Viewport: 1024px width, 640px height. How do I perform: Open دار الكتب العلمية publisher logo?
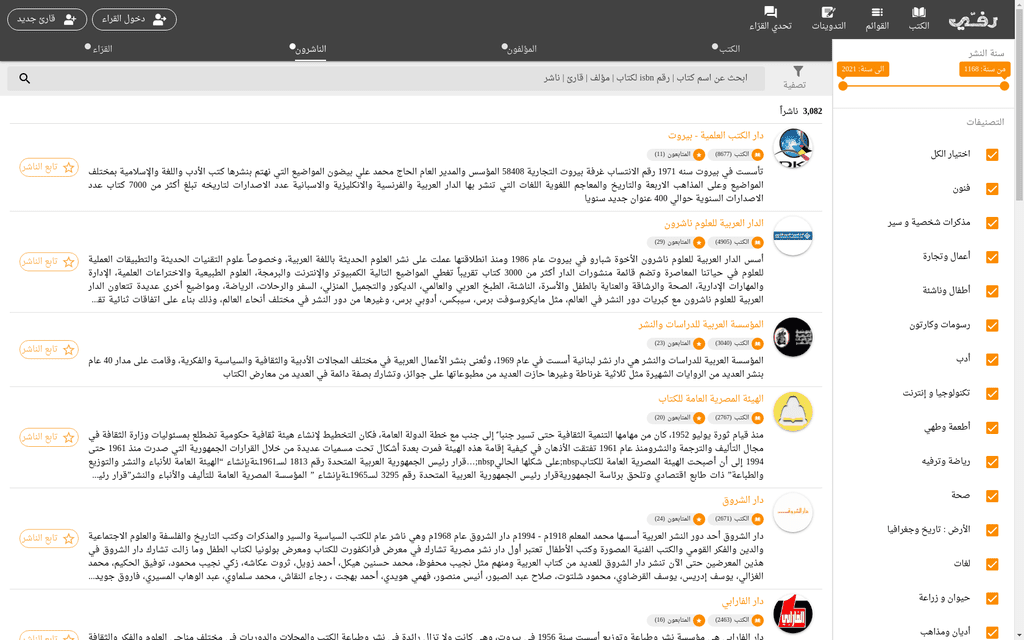(792, 148)
